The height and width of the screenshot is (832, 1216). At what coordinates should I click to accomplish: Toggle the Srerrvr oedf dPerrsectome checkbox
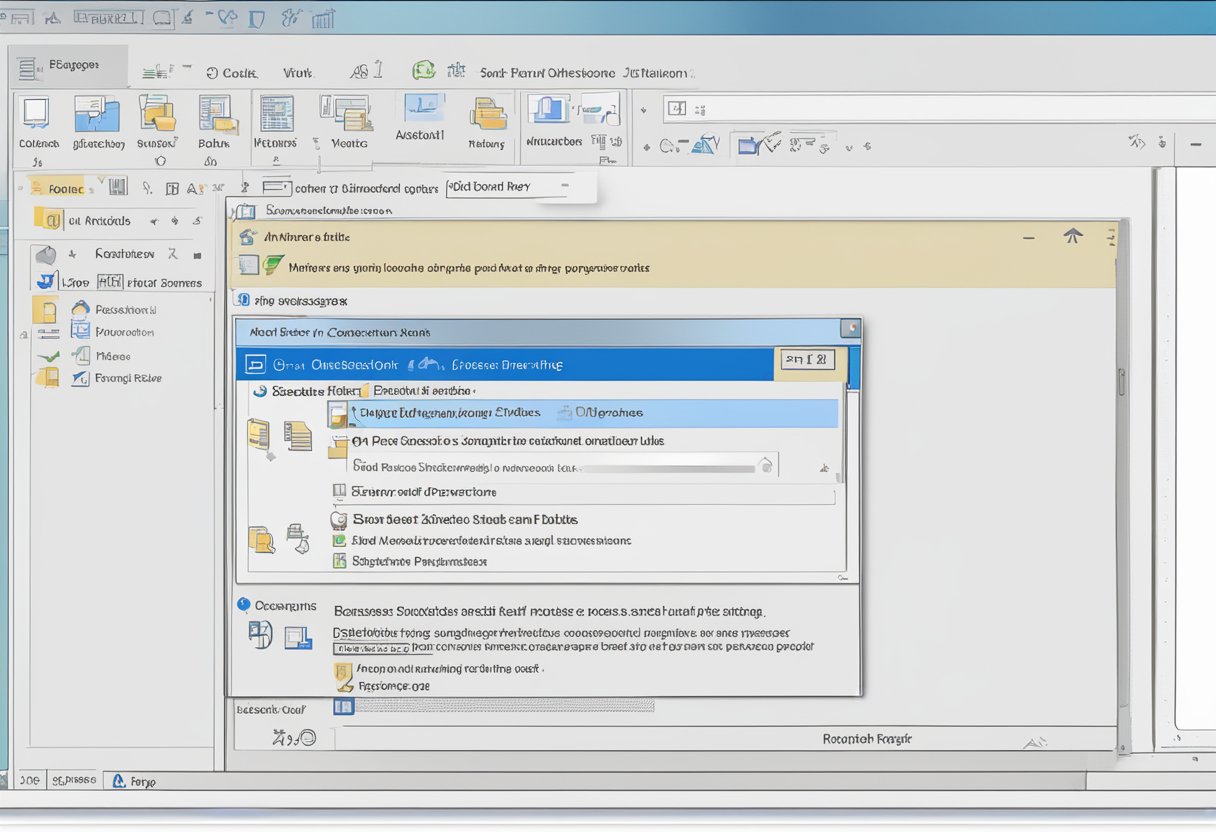tap(339, 490)
